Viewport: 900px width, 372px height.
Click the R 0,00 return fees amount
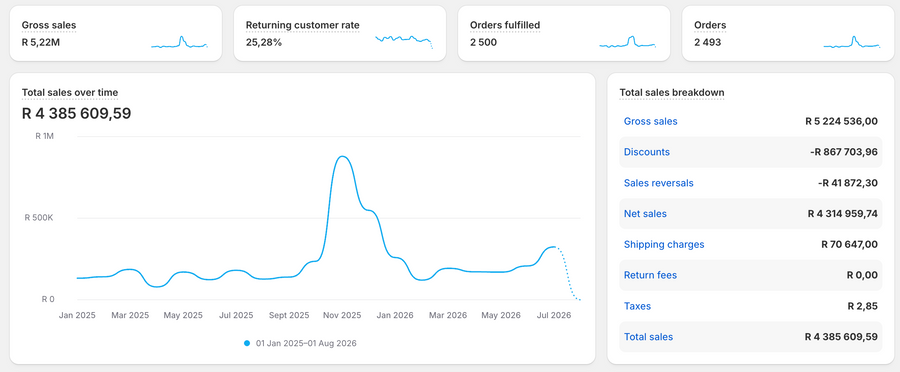tap(862, 275)
